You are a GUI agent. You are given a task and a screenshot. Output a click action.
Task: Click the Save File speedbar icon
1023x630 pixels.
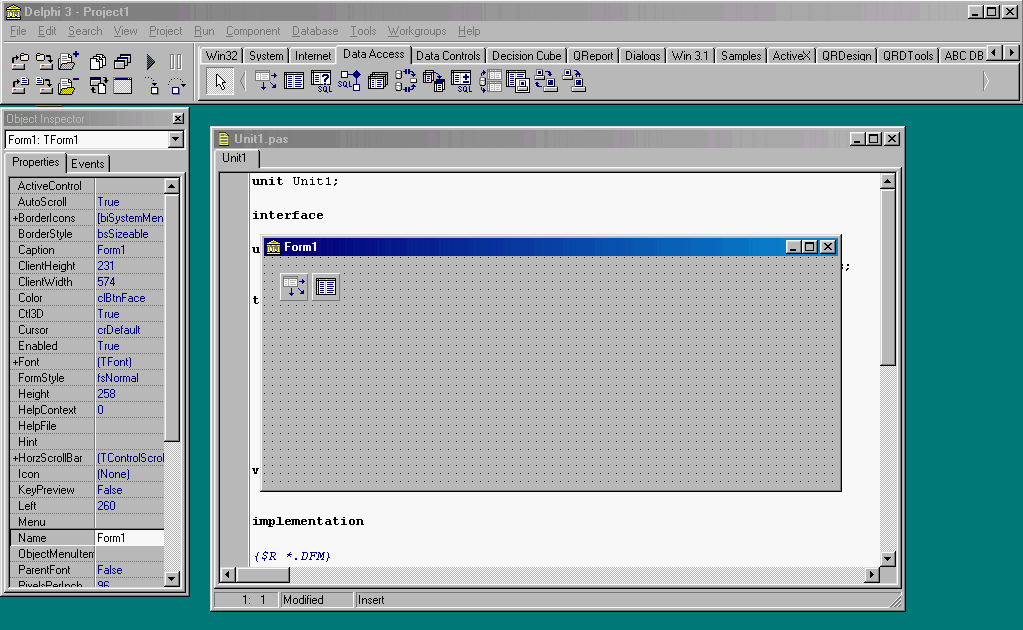pos(44,85)
